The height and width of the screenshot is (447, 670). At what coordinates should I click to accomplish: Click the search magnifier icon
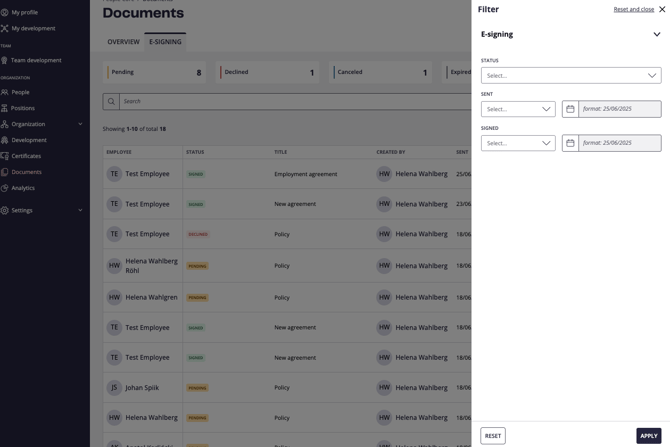tap(111, 101)
